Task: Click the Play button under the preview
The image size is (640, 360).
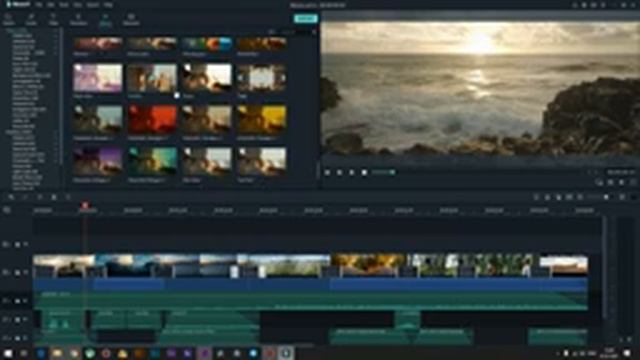Action: tap(351, 173)
